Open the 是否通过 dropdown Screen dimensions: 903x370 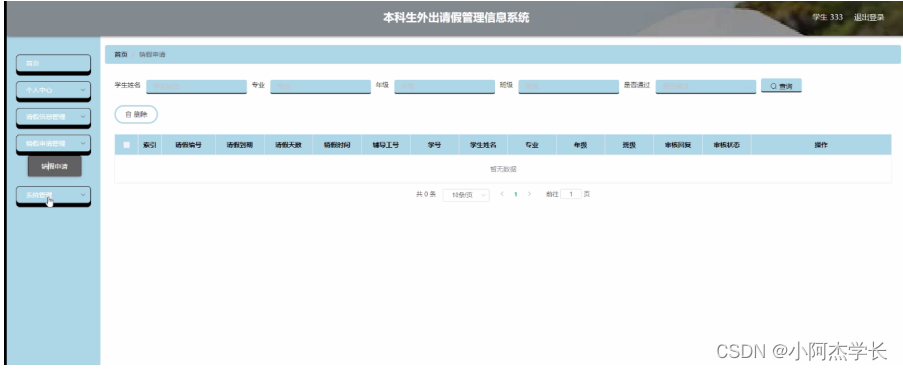[705, 86]
